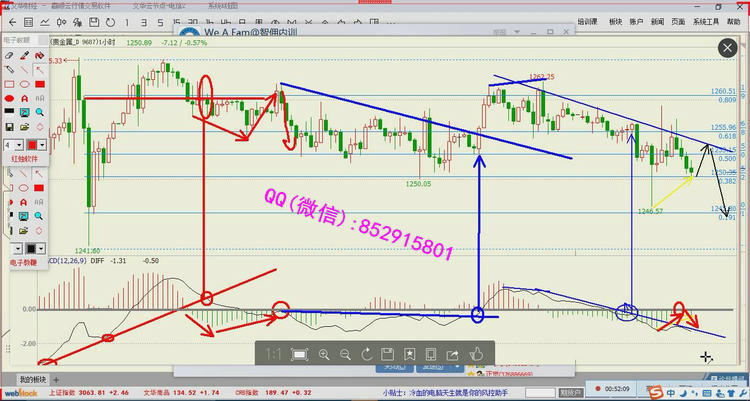
Task: Click the red color swatch in palette
Action: click(x=31, y=146)
